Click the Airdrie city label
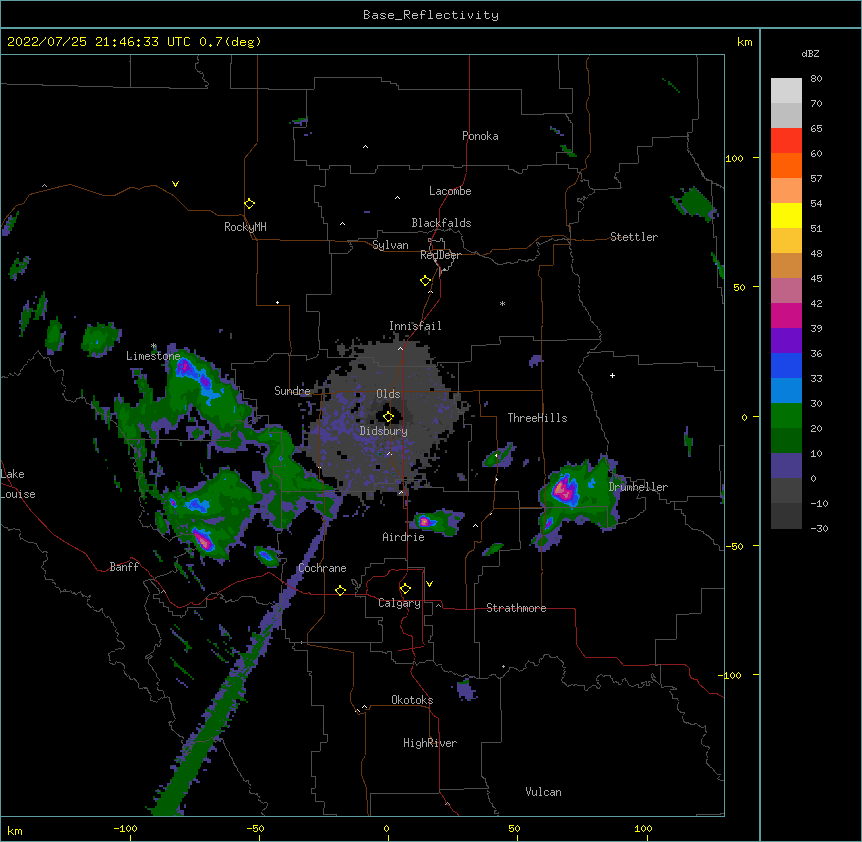This screenshot has height=842, width=862. [x=403, y=537]
